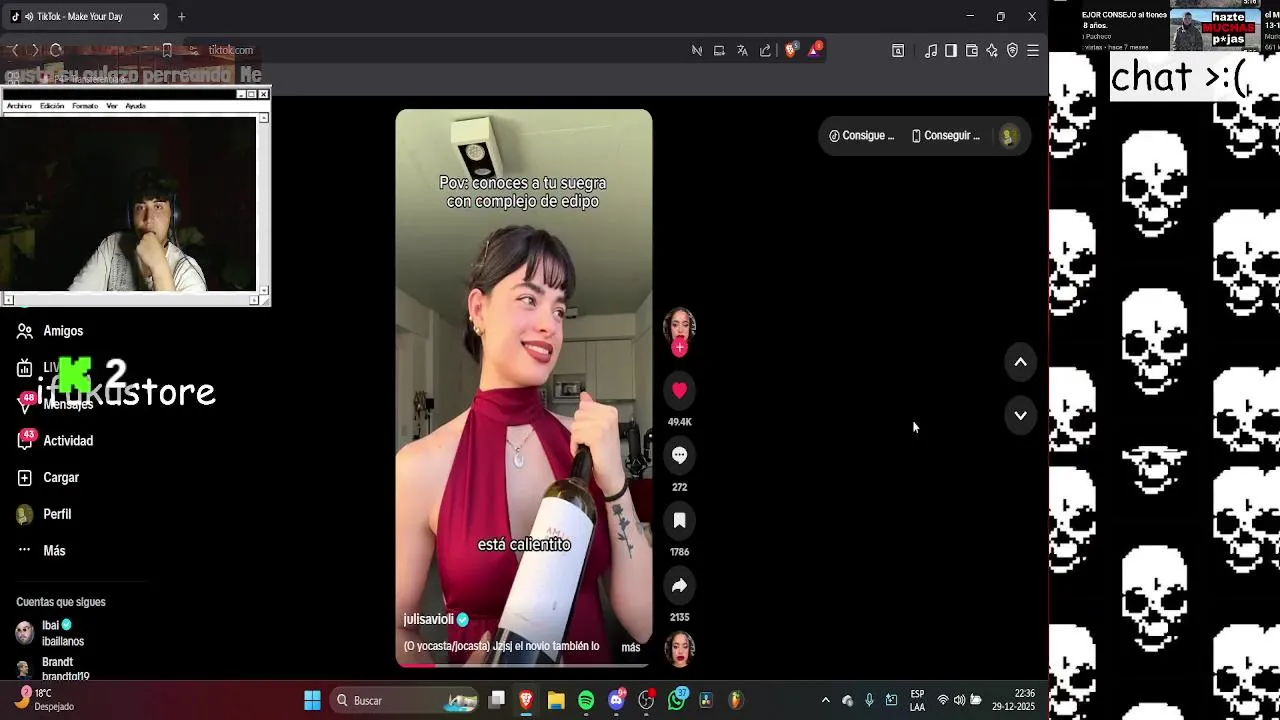Image resolution: width=1280 pixels, height=720 pixels.
Task: Expand the Más option in sidebar
Action: (41, 551)
